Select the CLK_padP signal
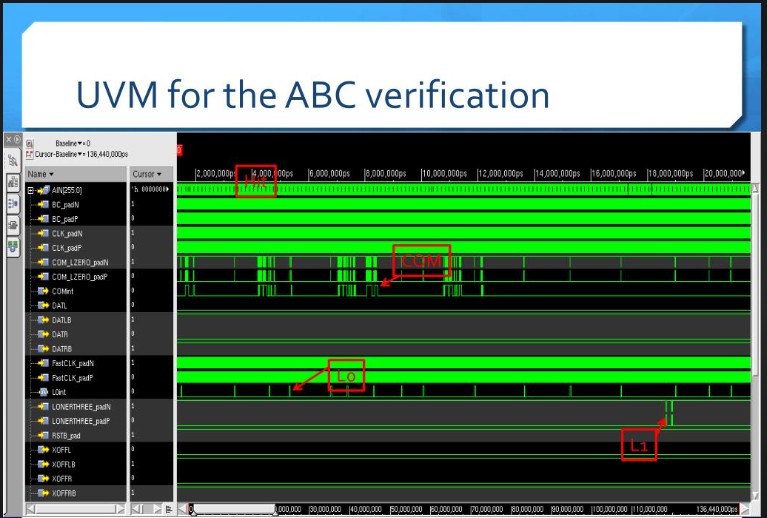The width and height of the screenshot is (767, 518). tap(67, 248)
